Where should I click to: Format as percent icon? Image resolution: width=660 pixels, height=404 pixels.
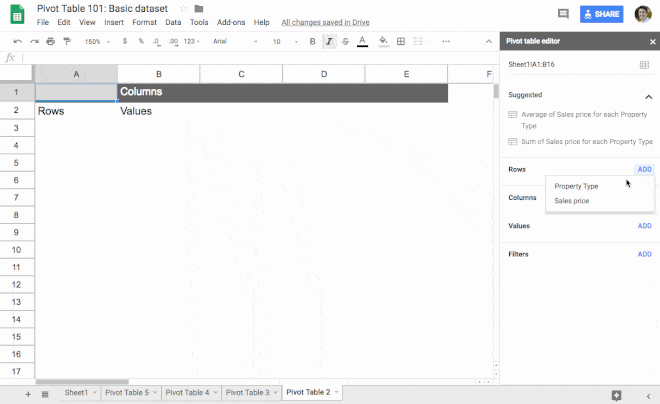point(141,41)
